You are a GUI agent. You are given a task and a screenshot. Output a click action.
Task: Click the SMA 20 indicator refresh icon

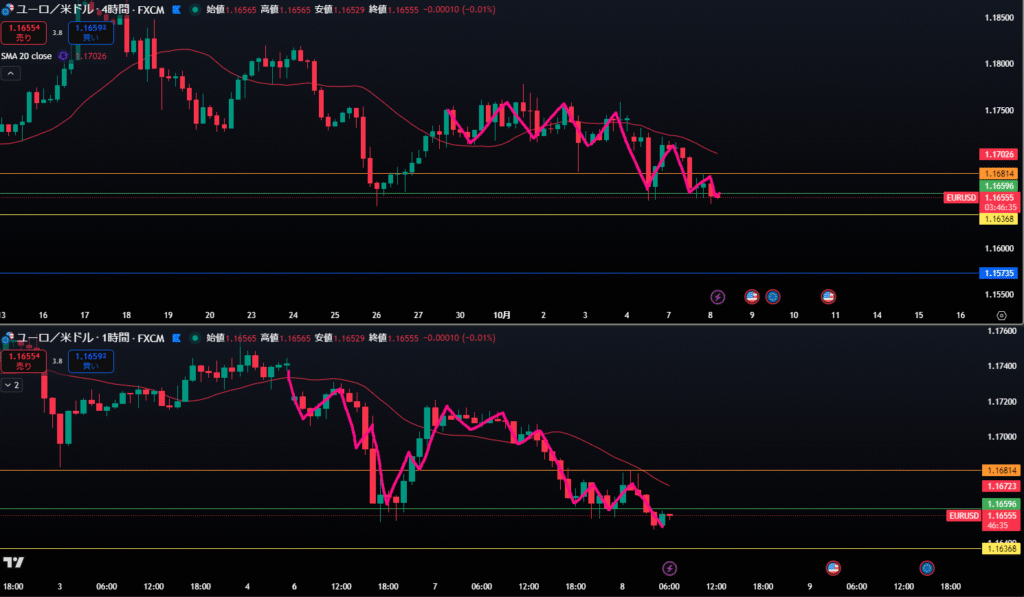62,56
